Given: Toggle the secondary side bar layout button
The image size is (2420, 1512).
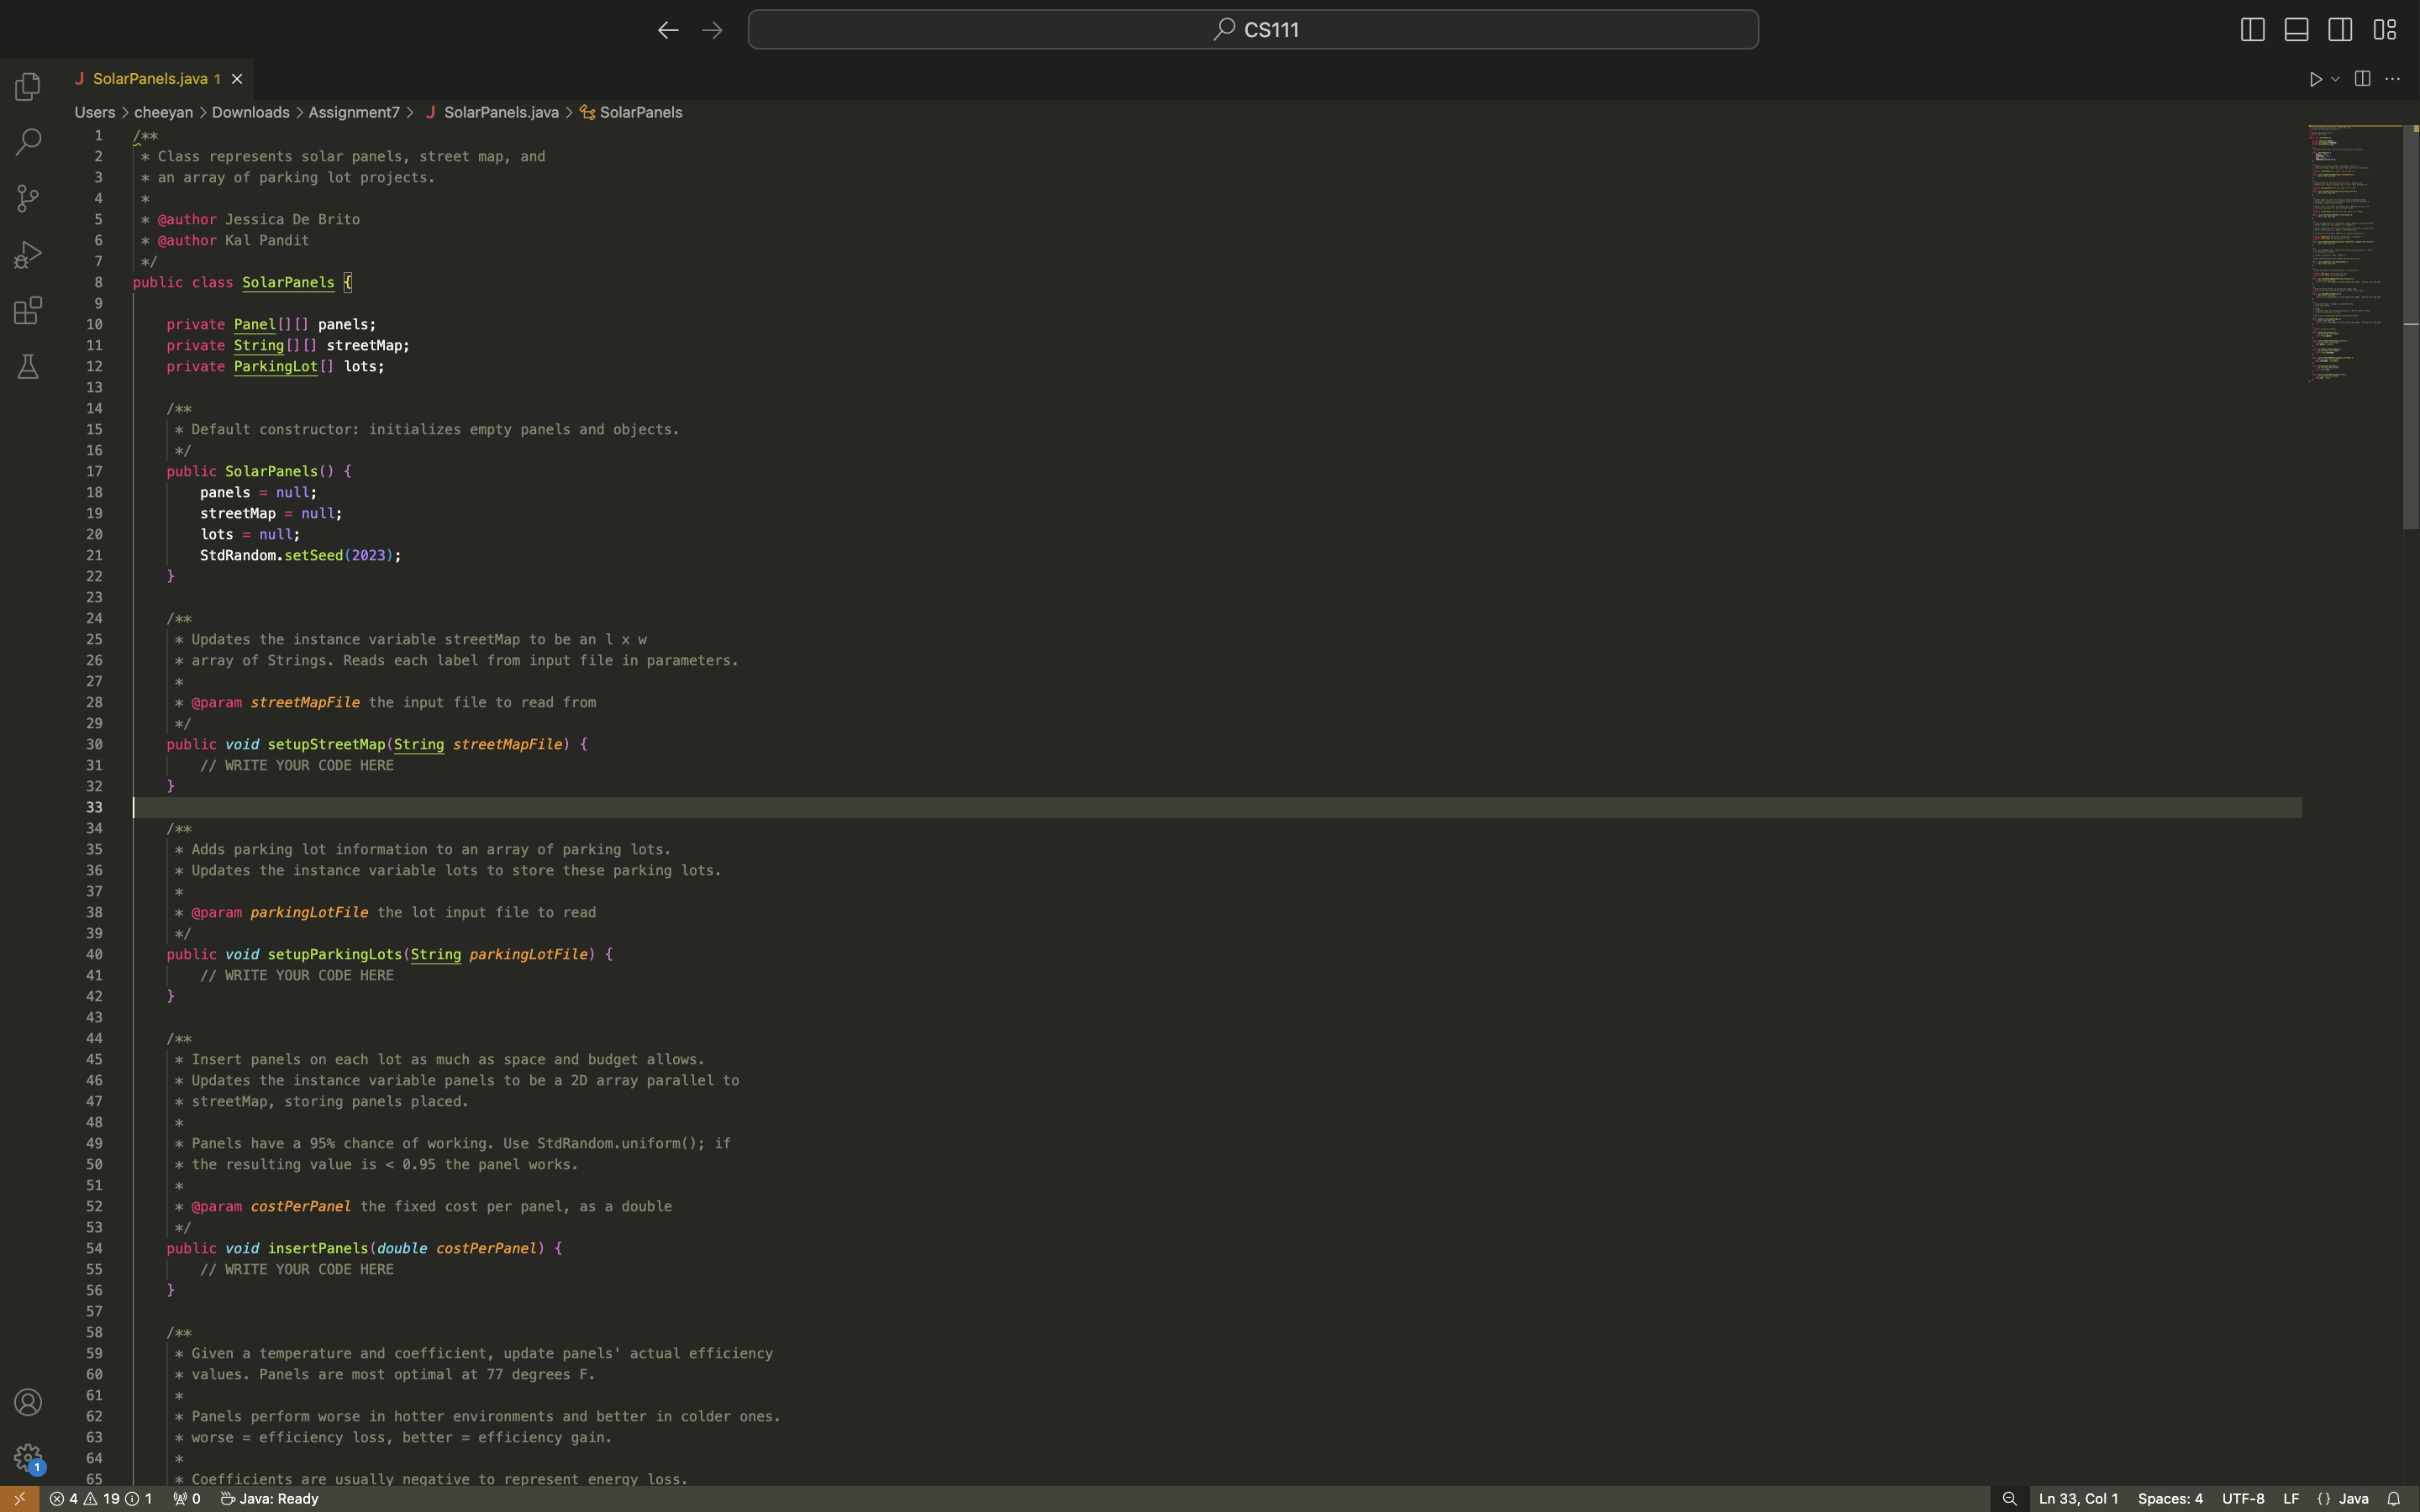Looking at the screenshot, I should tap(2340, 30).
